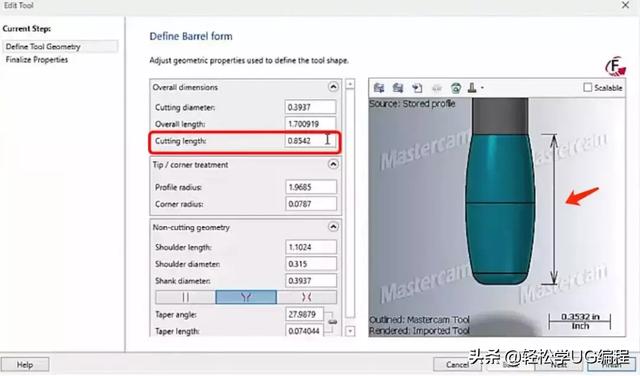
Task: Click the 'Outlined: Mastercam Tool' label
Action: tap(419, 320)
